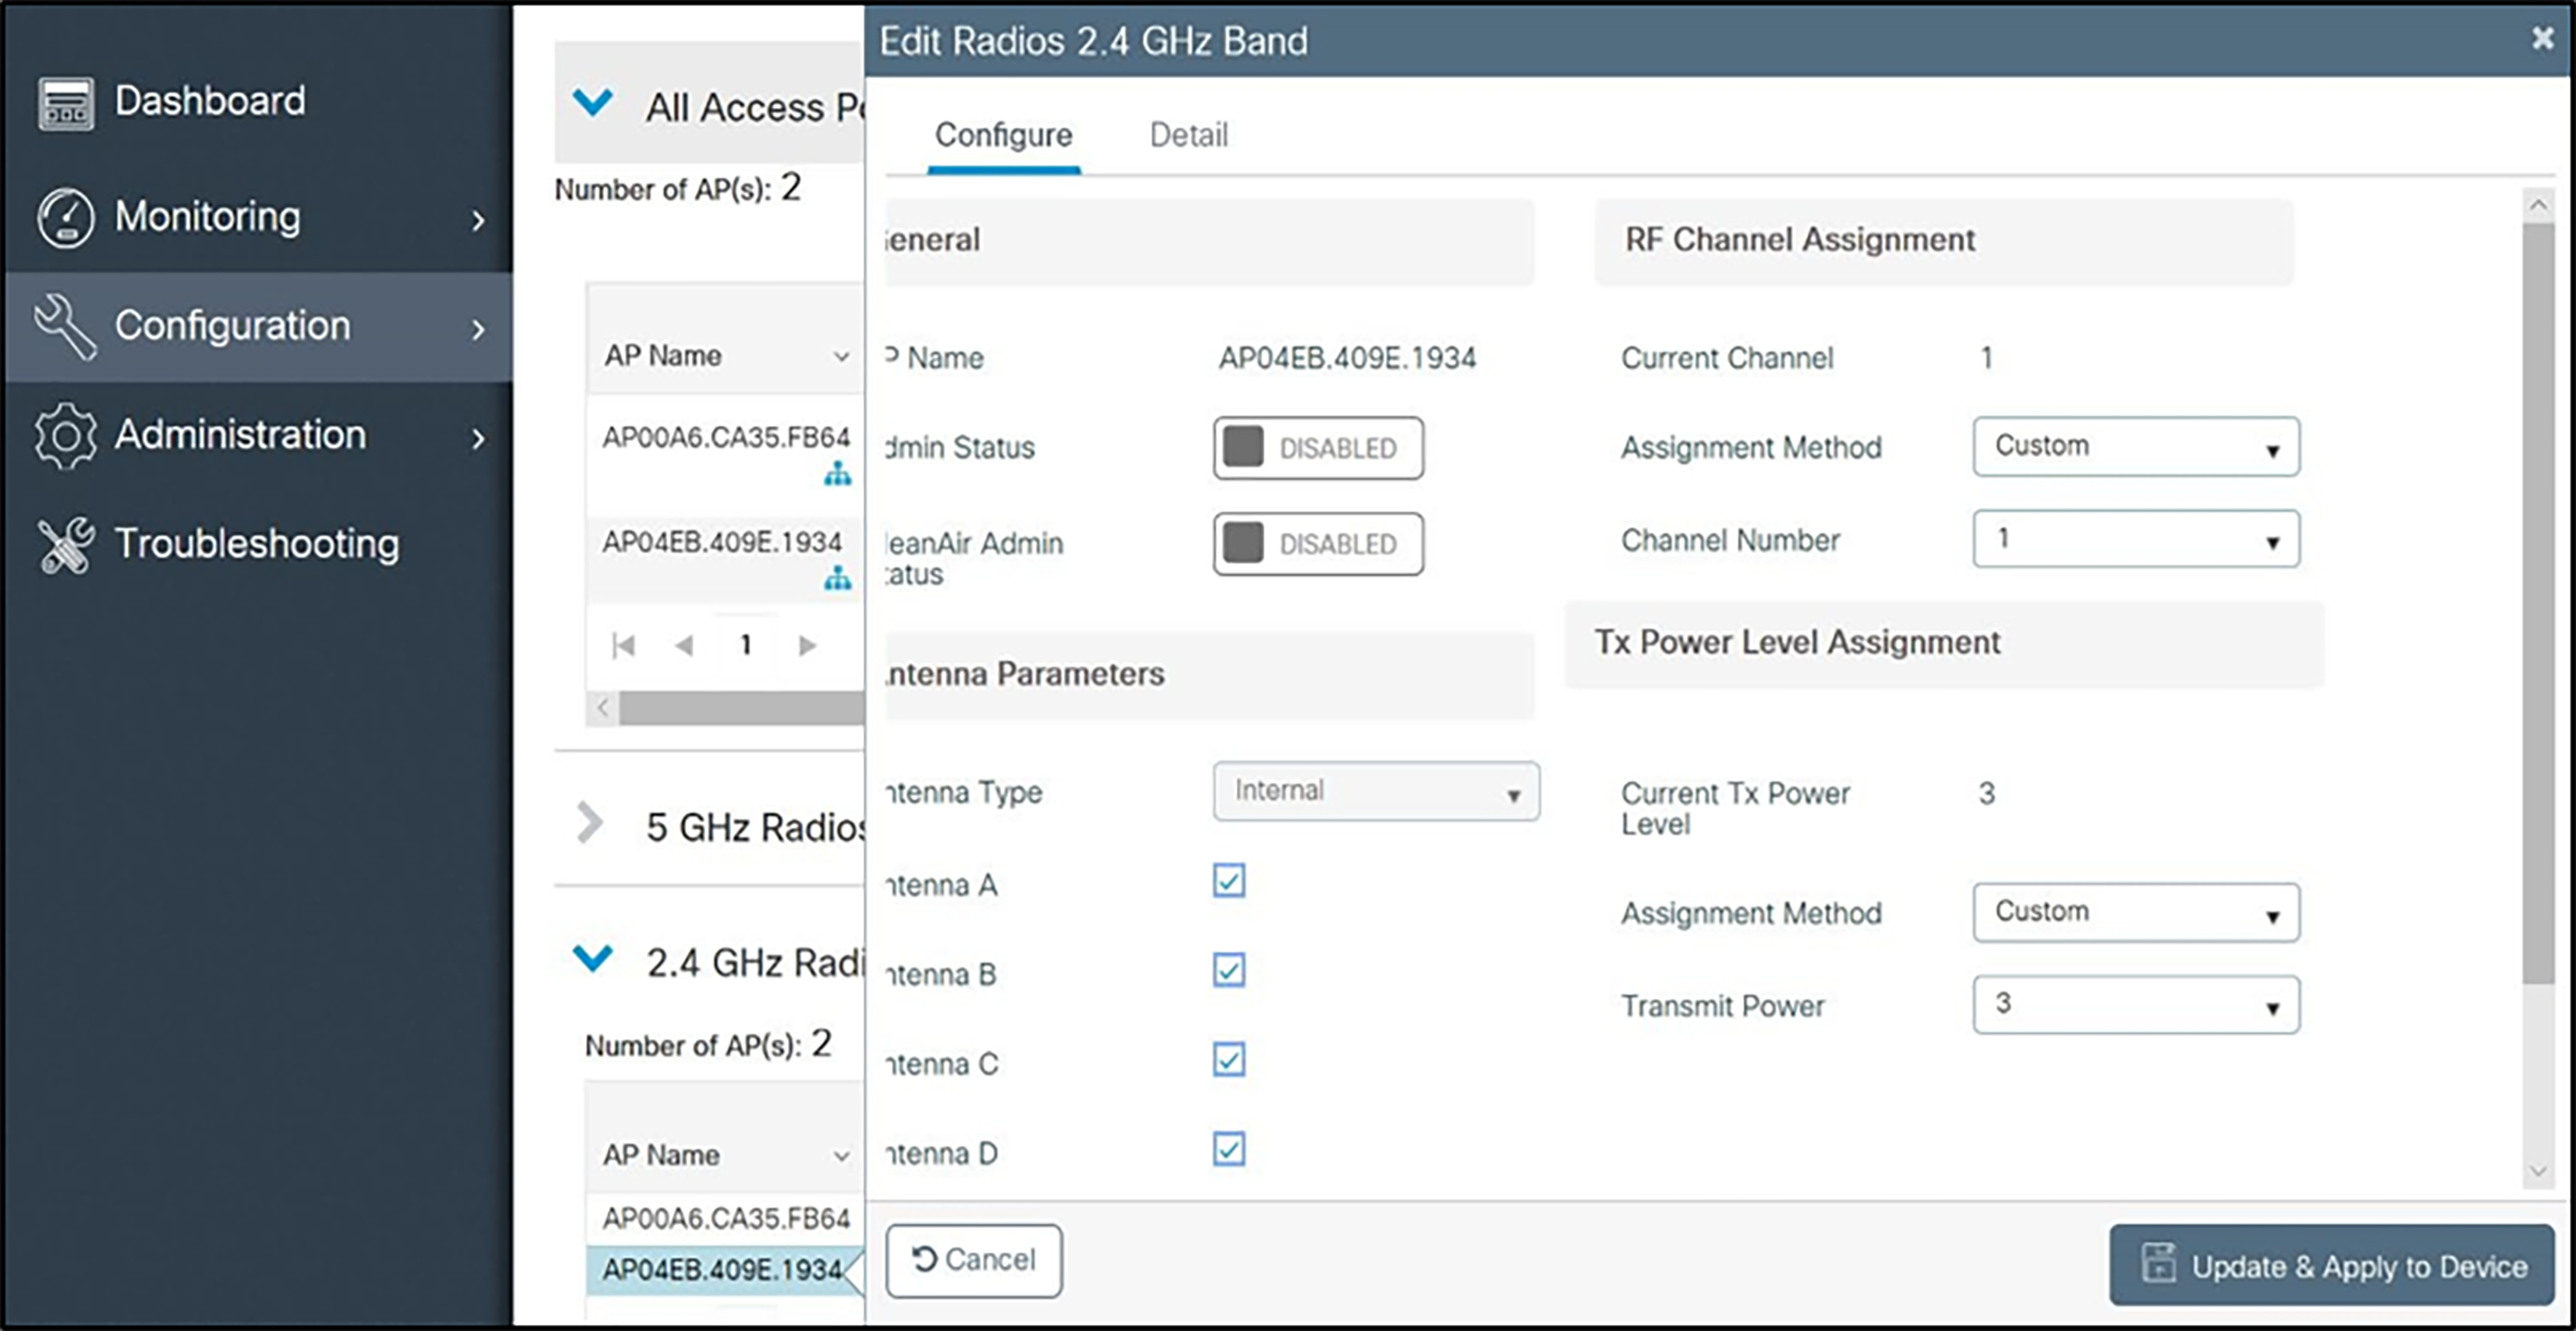
Task: Click the first page arrow in AP pagination
Action: [x=624, y=645]
